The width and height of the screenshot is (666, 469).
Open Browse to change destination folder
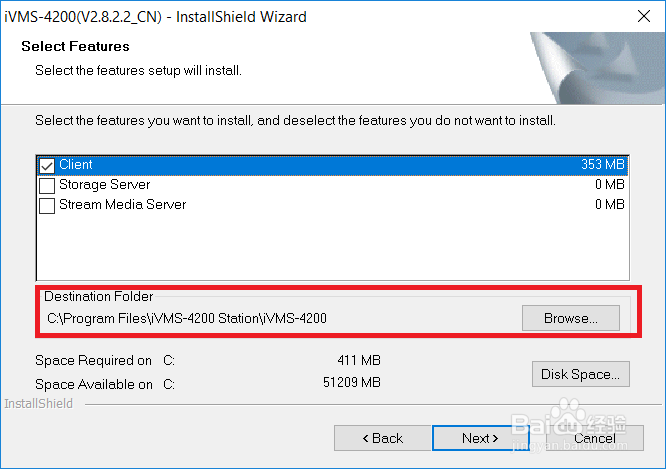click(570, 318)
